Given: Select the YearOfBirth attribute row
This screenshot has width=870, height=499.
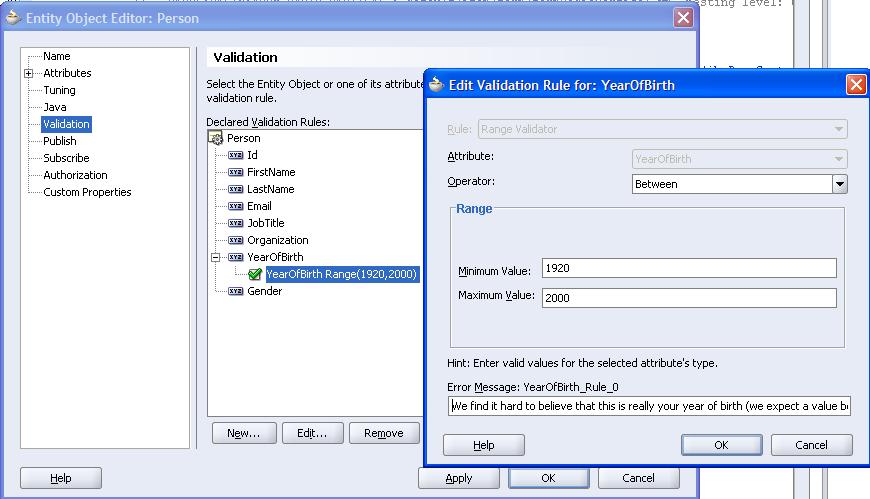Looking at the screenshot, I should point(275,257).
